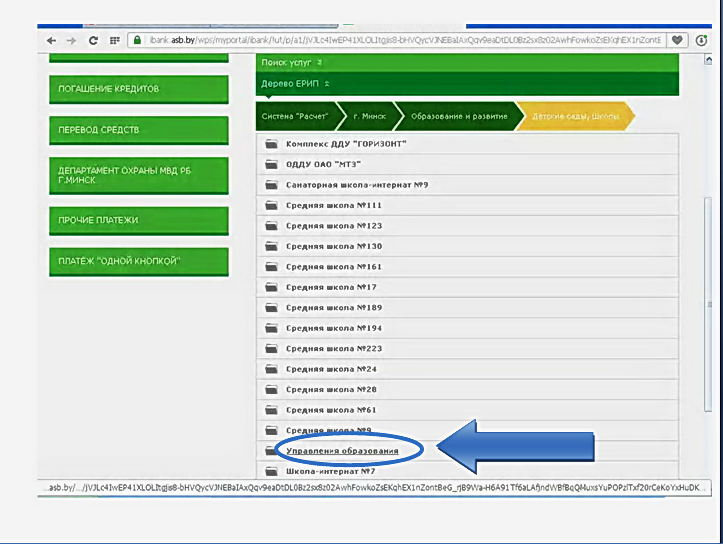Go to the г. Минск breadcrumb
Viewport: 723px width, 544px height.
367,116
